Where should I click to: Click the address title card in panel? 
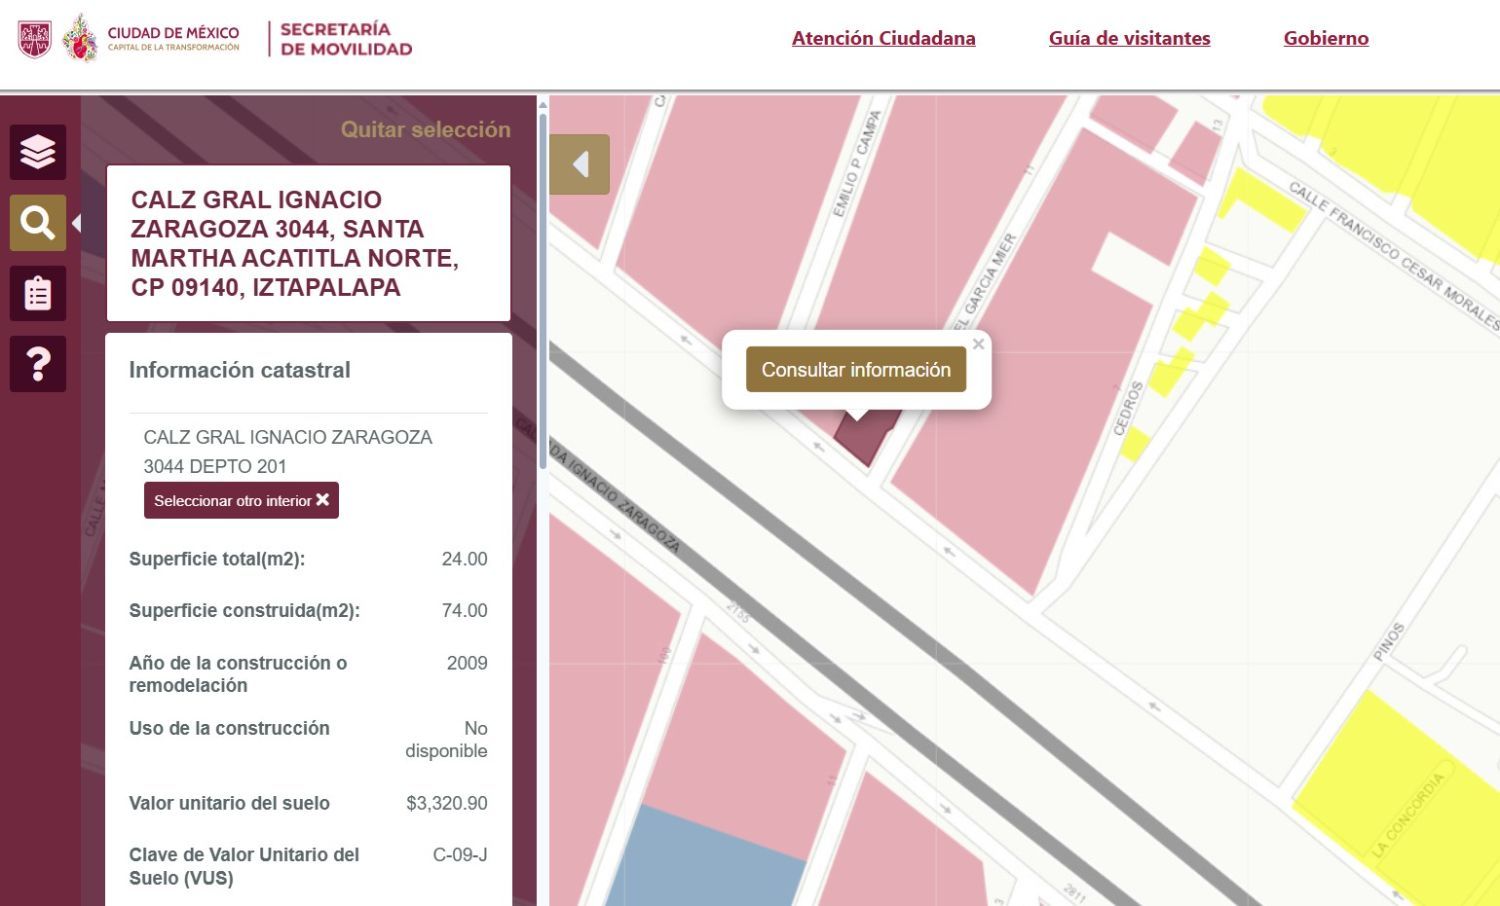tap(308, 243)
